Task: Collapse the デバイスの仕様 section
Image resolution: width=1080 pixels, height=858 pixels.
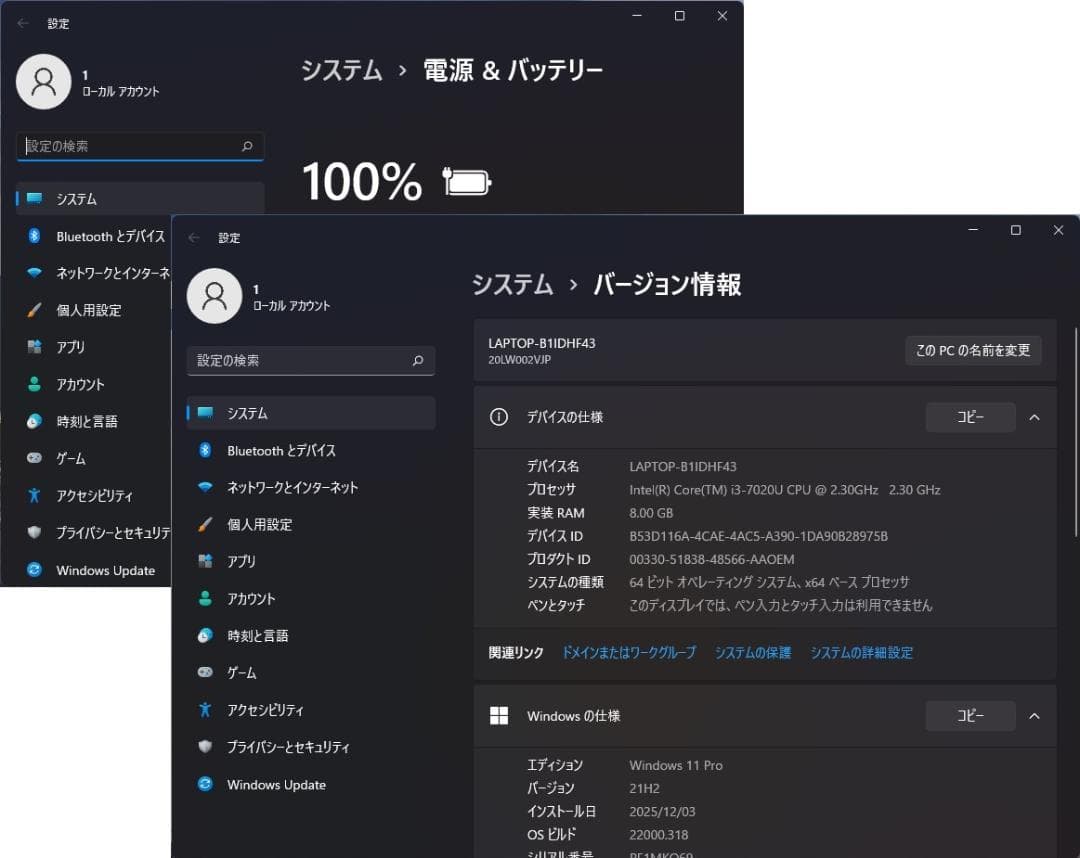Action: click(x=1035, y=417)
